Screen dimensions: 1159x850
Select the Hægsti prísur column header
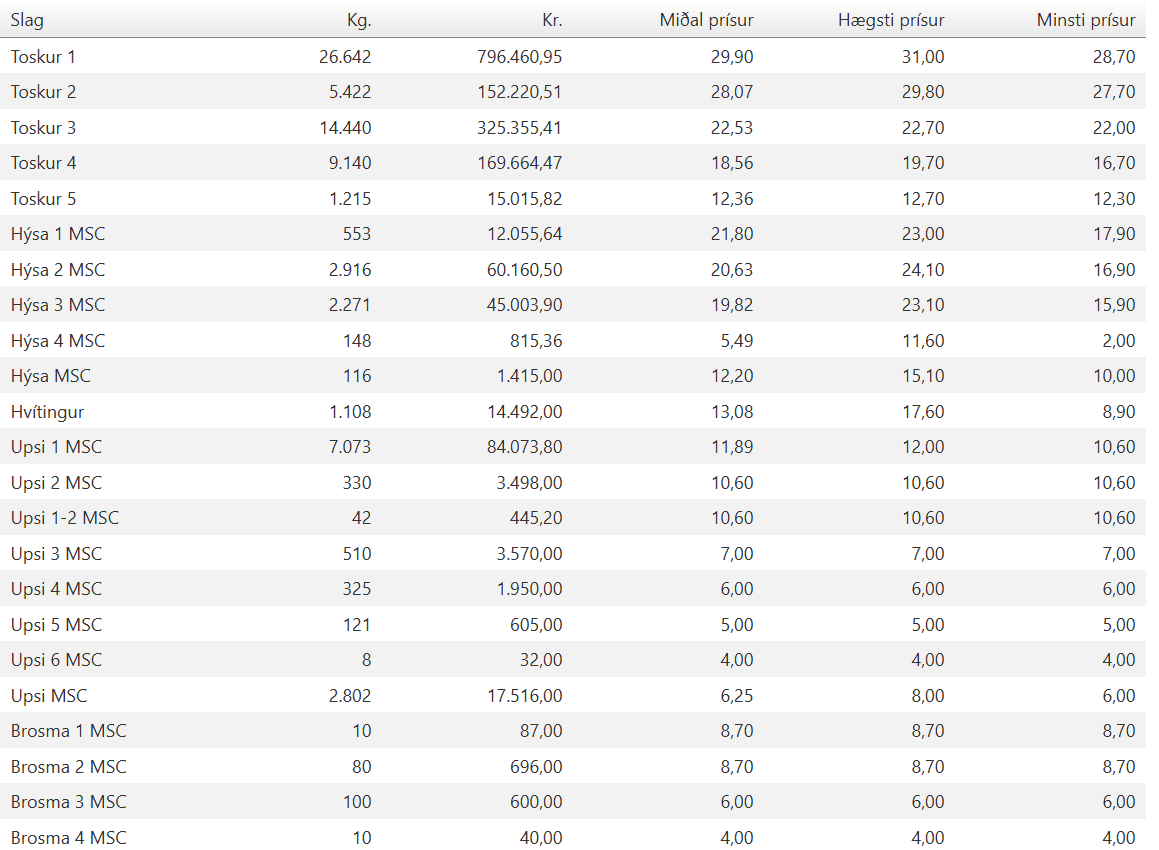point(891,21)
